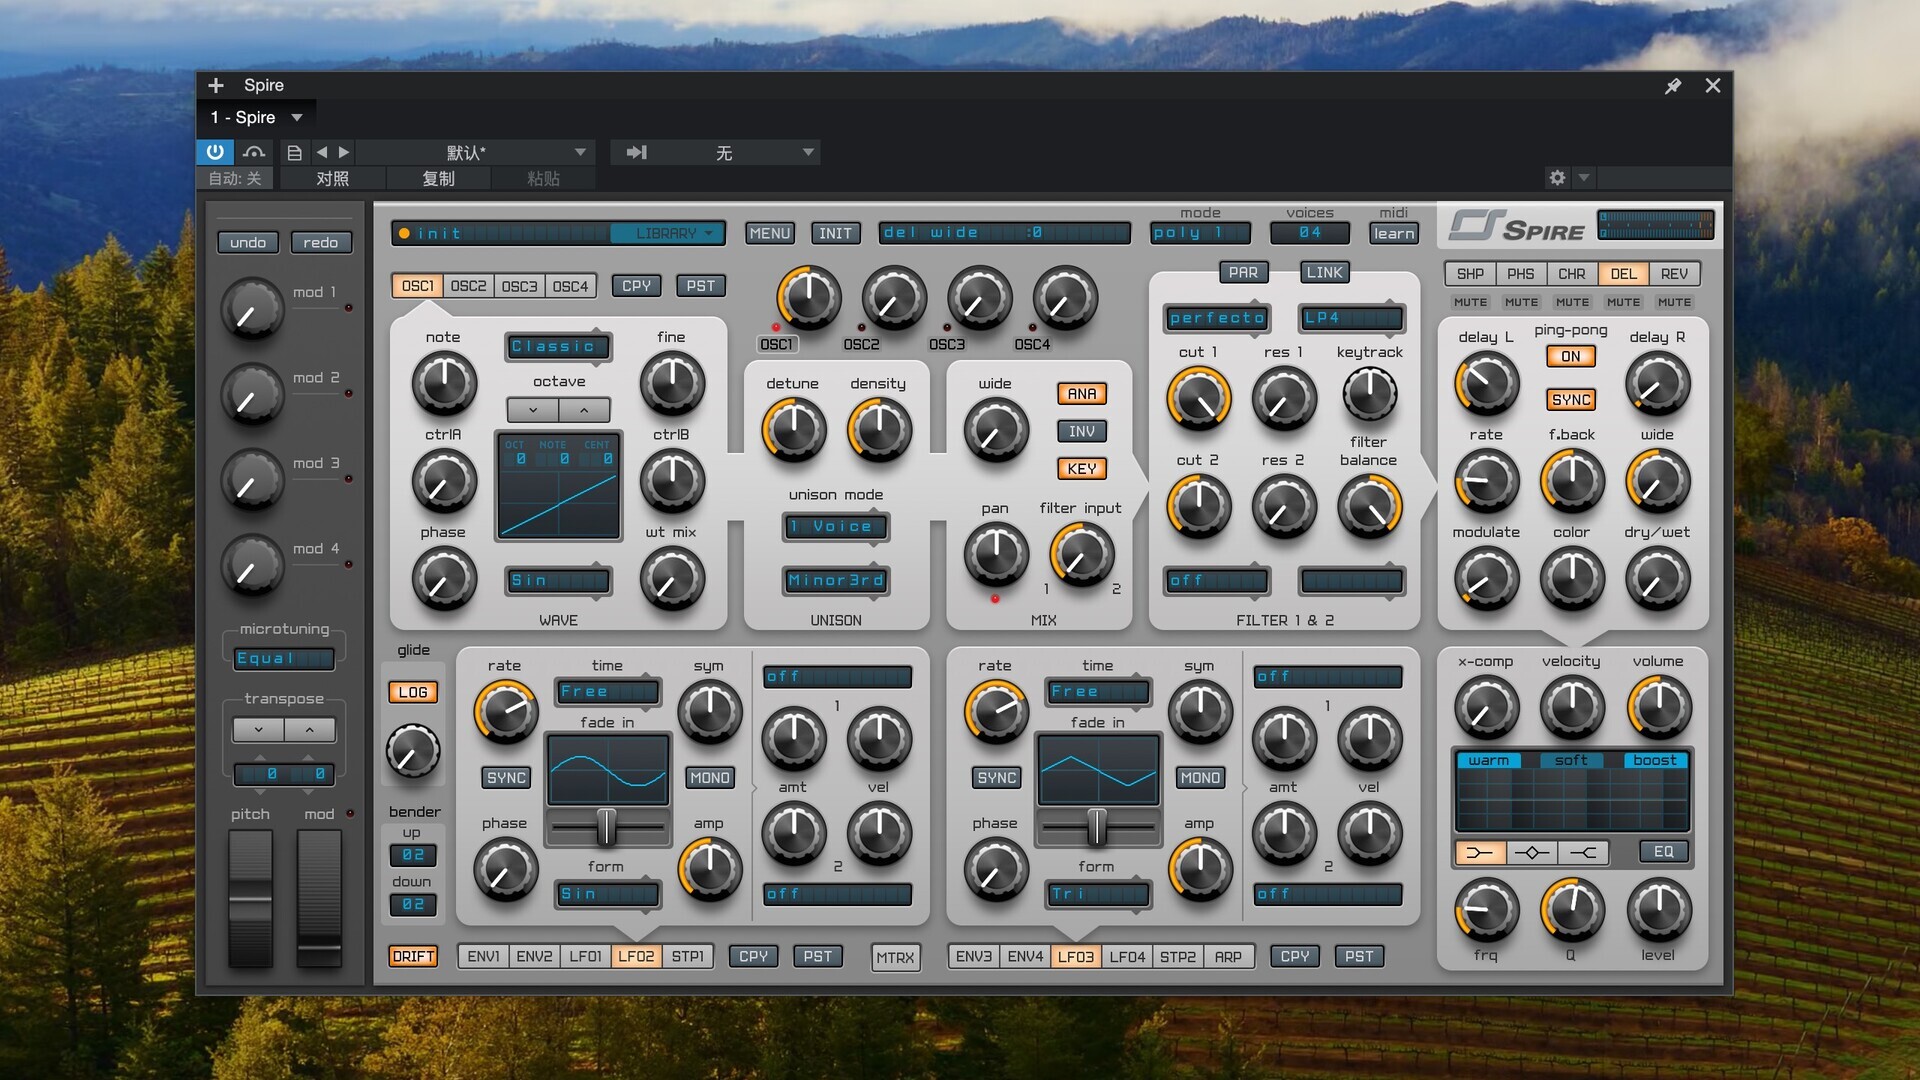The width and height of the screenshot is (1920, 1080).
Task: Open the perfecto filter type dropdown
Action: [x=1217, y=318]
